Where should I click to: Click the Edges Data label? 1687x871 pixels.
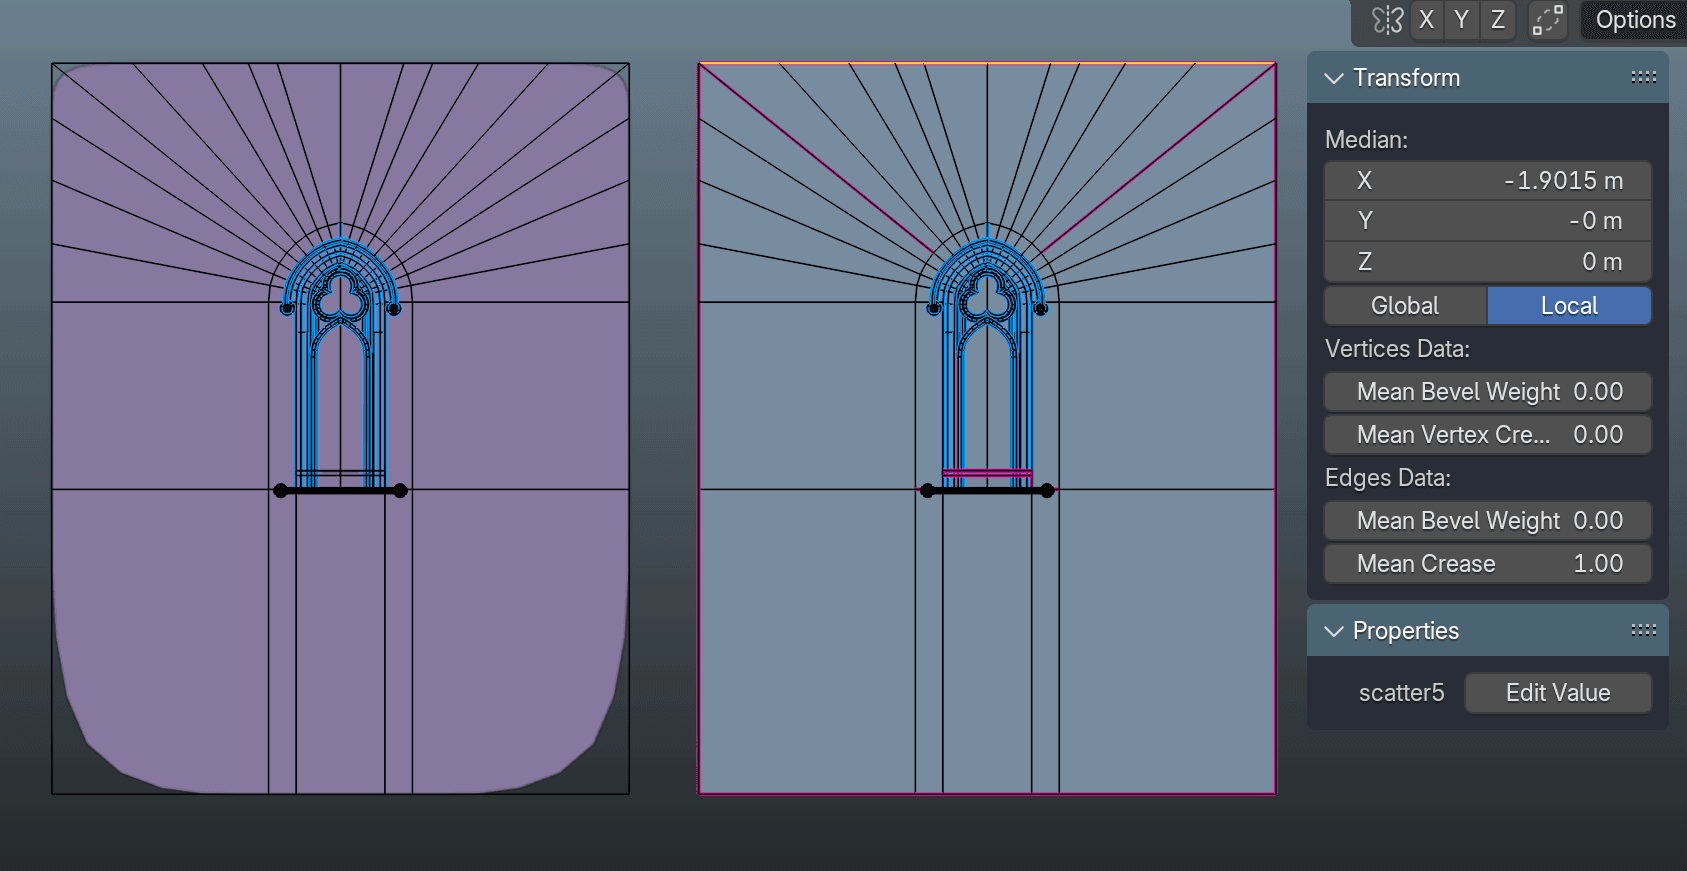pos(1387,478)
